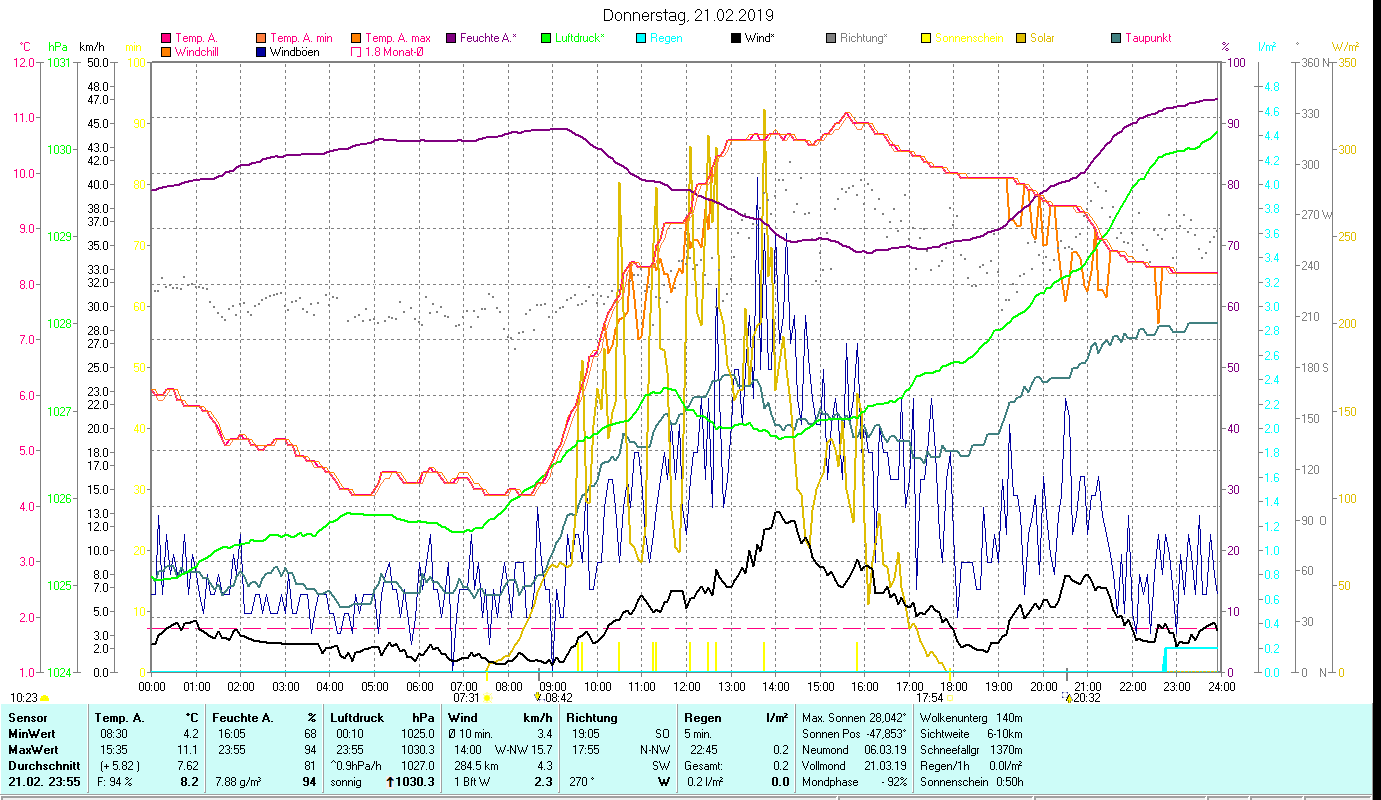The height and width of the screenshot is (800, 1381).
Task: Click the sunrise sun icon at 07:31
Action: pyautogui.click(x=487, y=698)
